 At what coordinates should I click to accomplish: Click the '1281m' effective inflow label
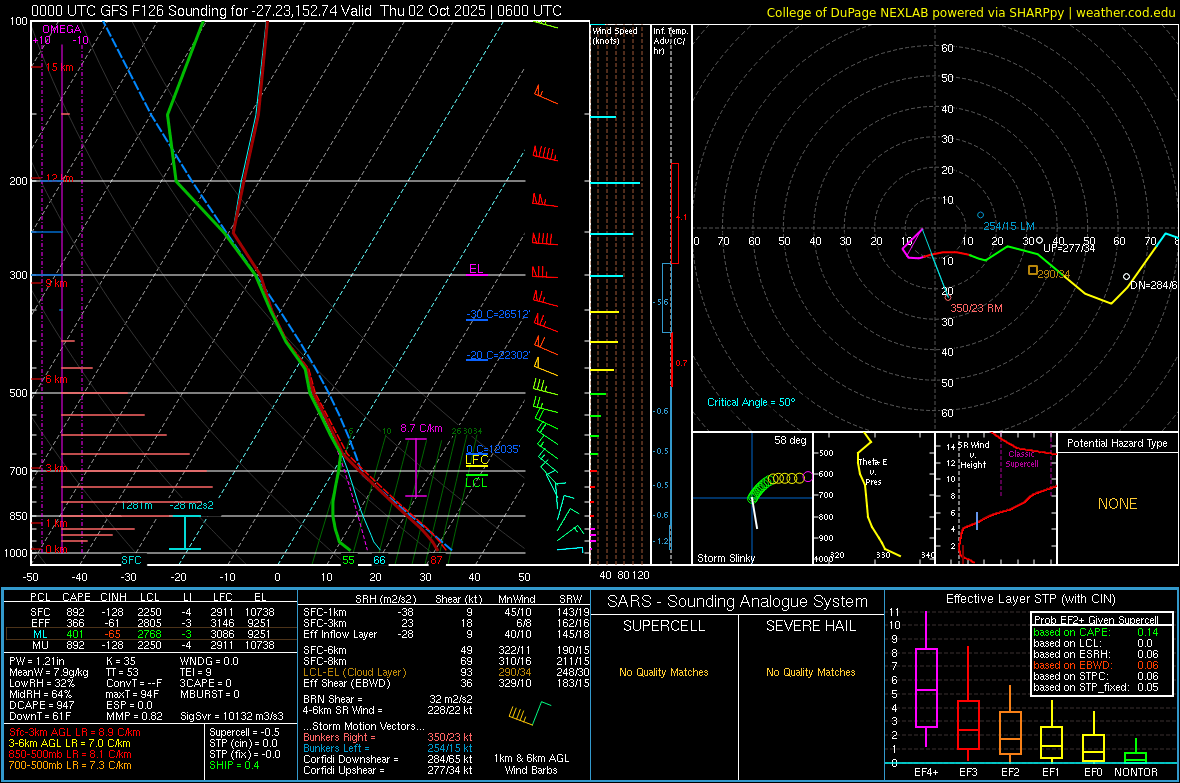136,505
